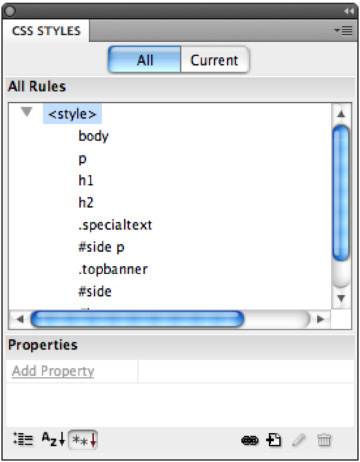
Task: Click the horizontal scrollbar thumb
Action: [x=137, y=319]
